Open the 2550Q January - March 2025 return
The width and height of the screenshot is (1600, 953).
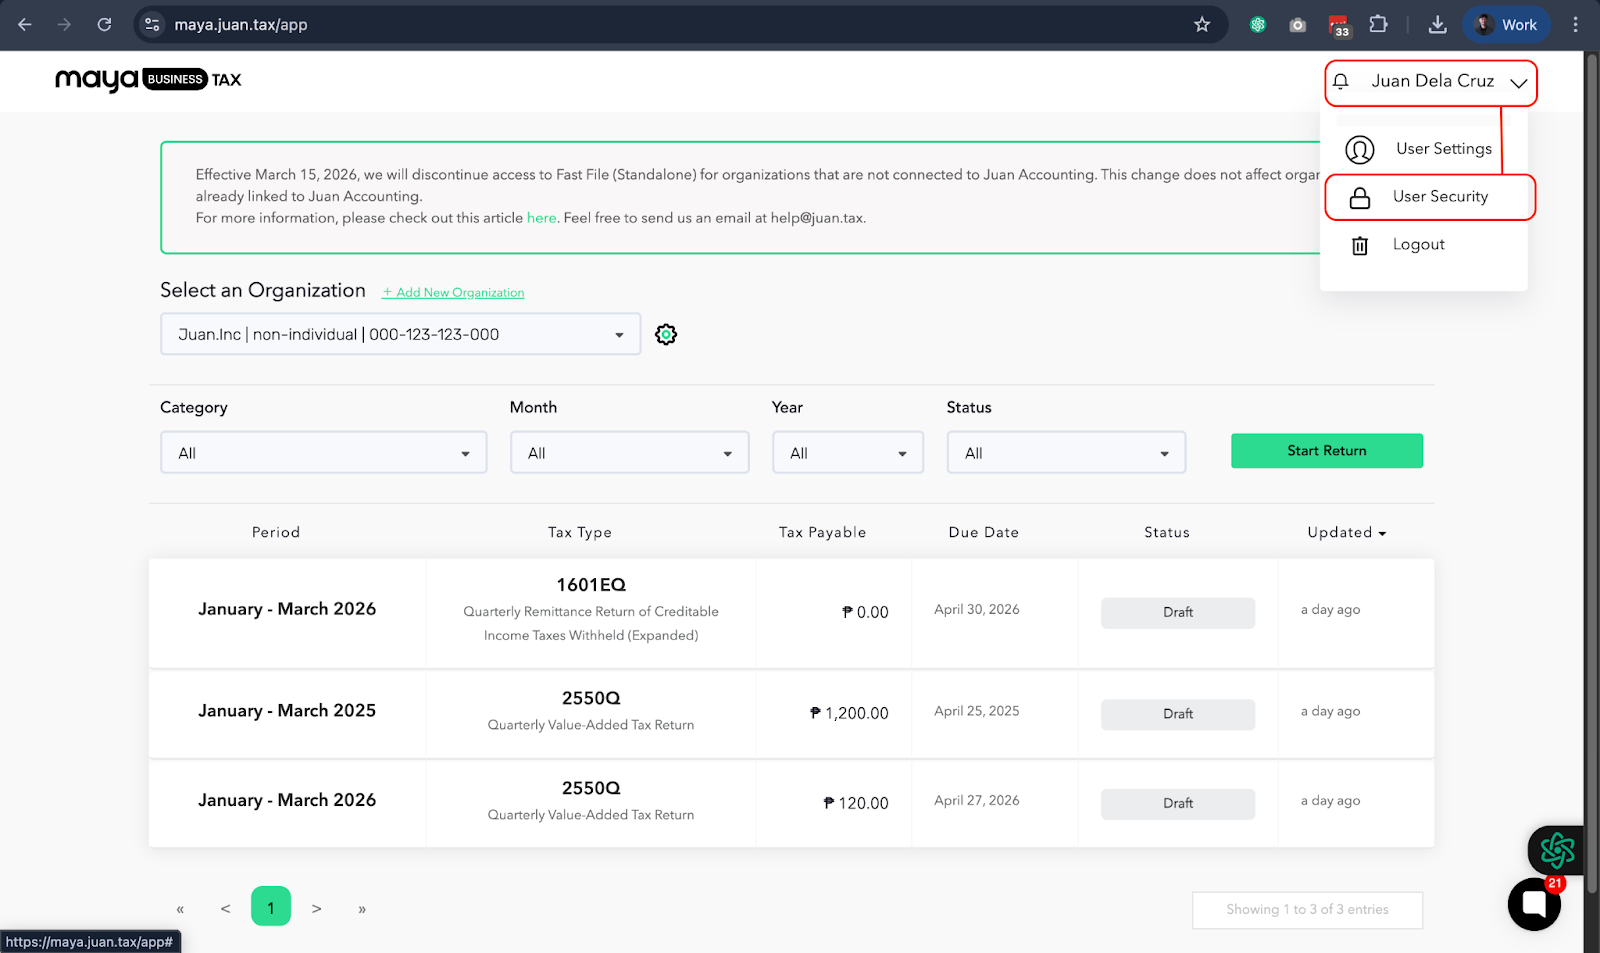point(791,714)
